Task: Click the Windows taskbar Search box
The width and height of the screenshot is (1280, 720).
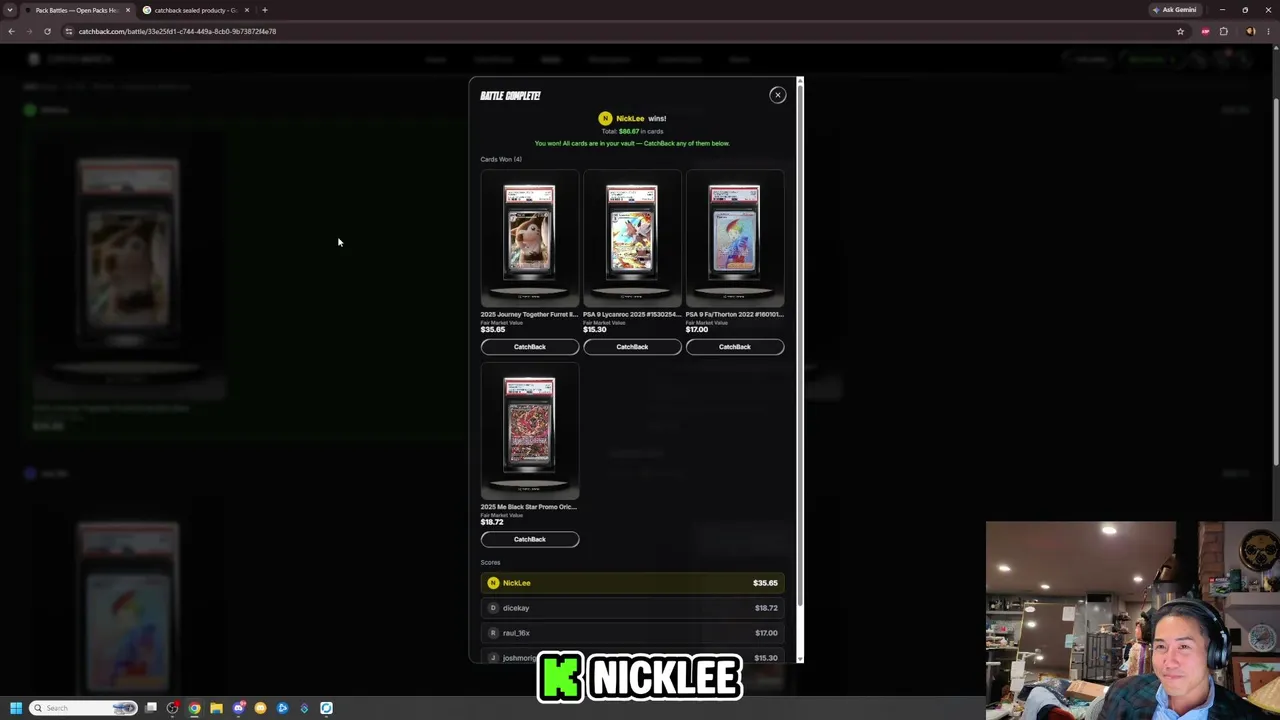Action: (83, 708)
